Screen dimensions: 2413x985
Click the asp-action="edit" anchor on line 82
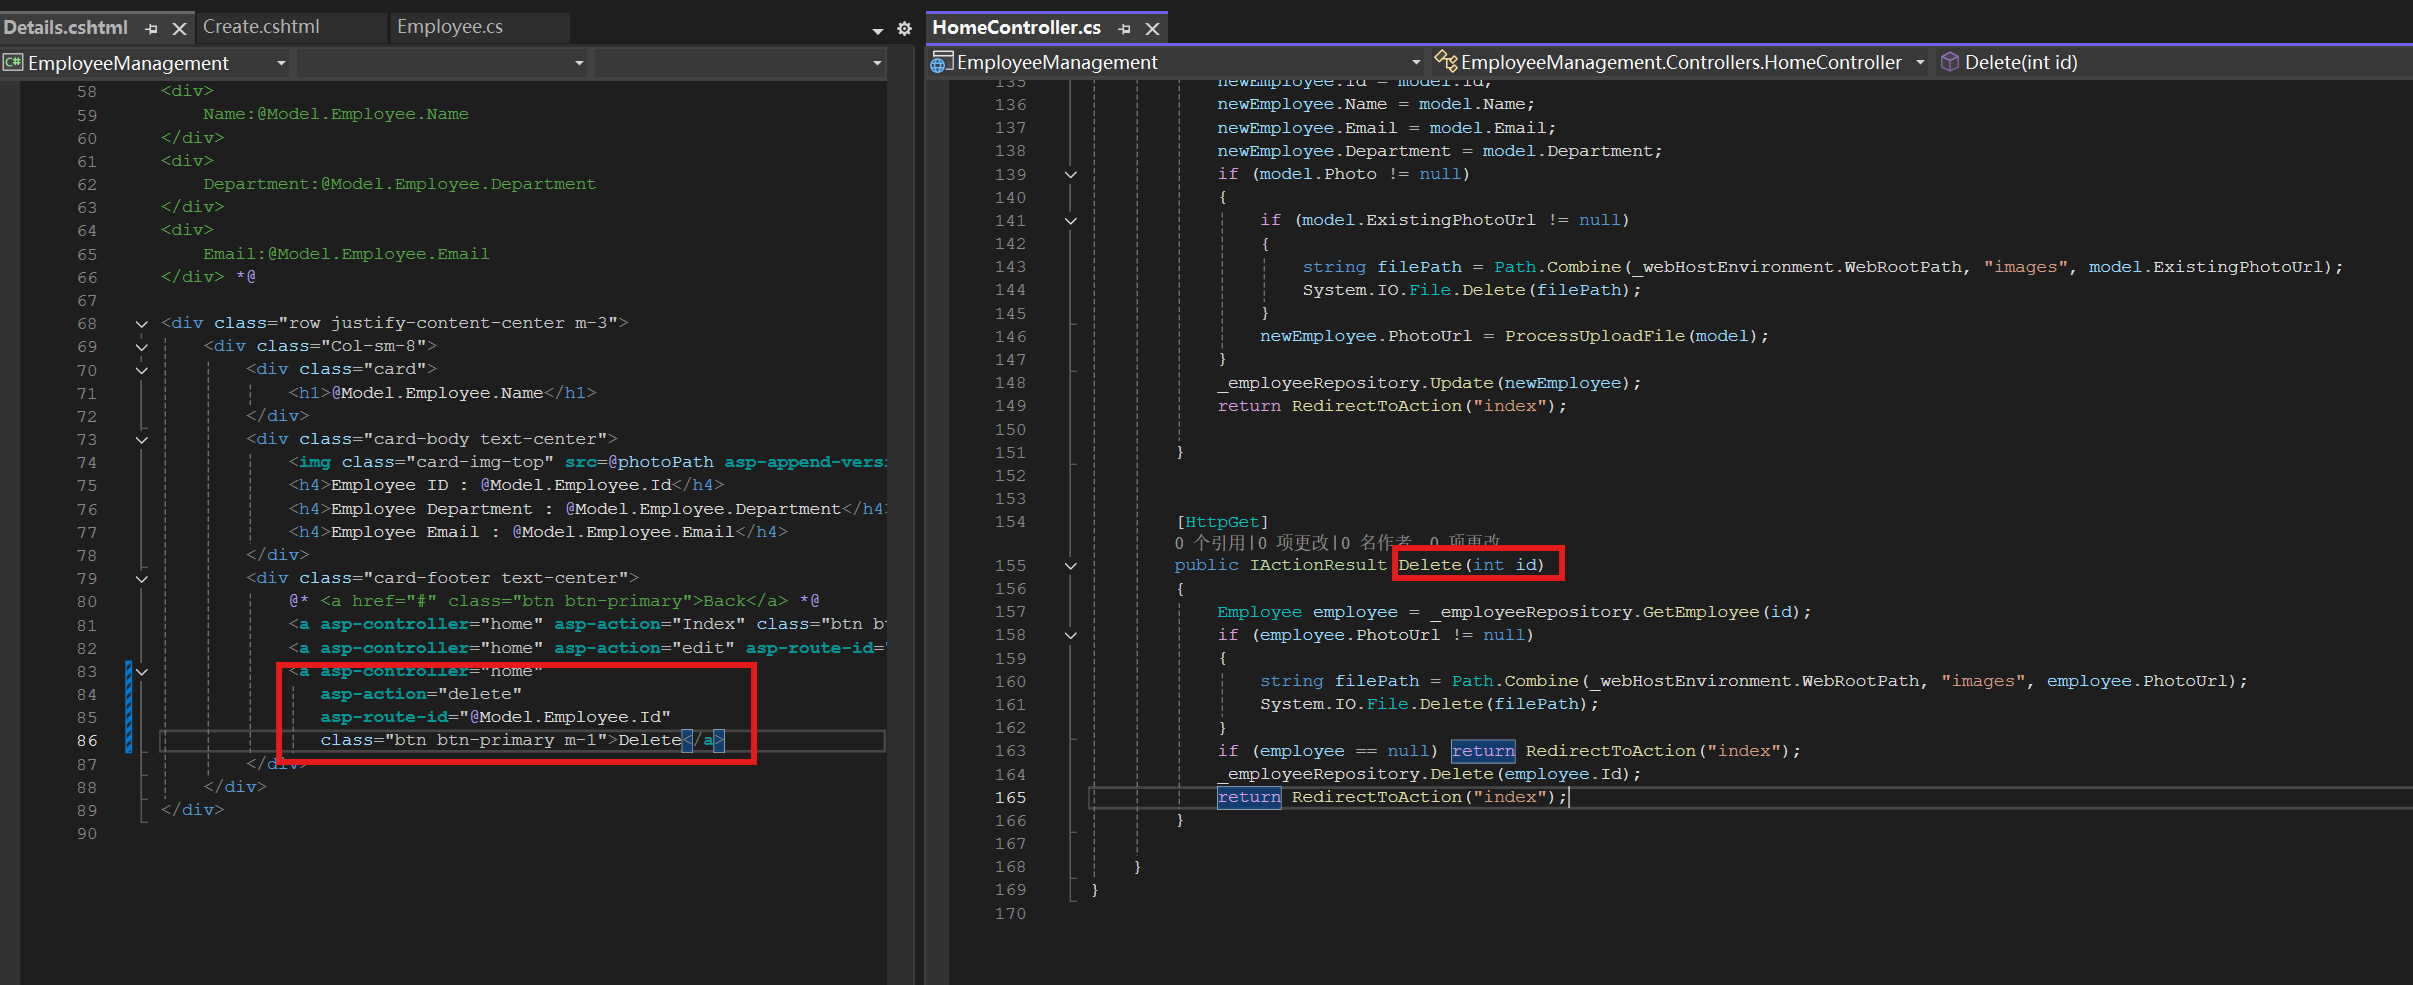coord(587,648)
